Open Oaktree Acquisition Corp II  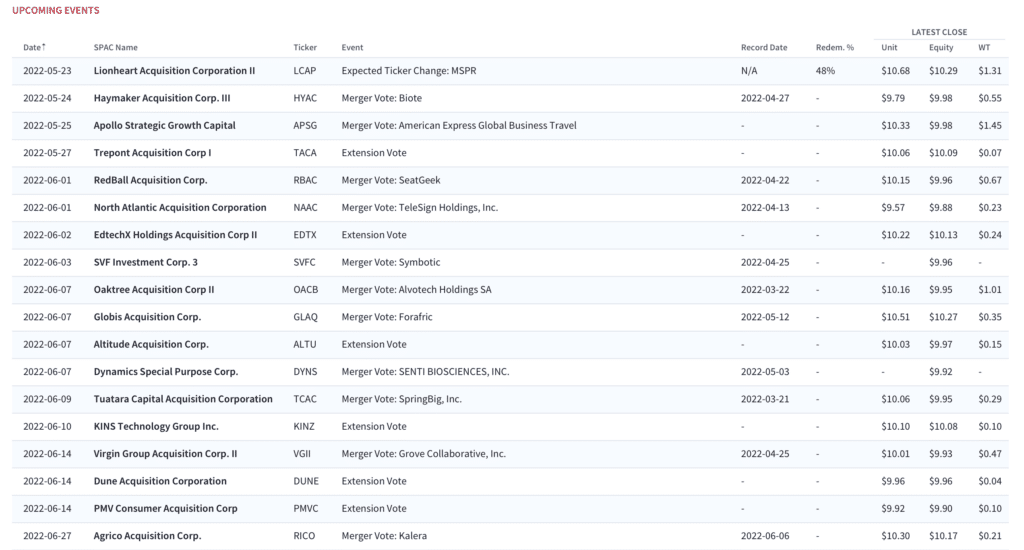(153, 289)
